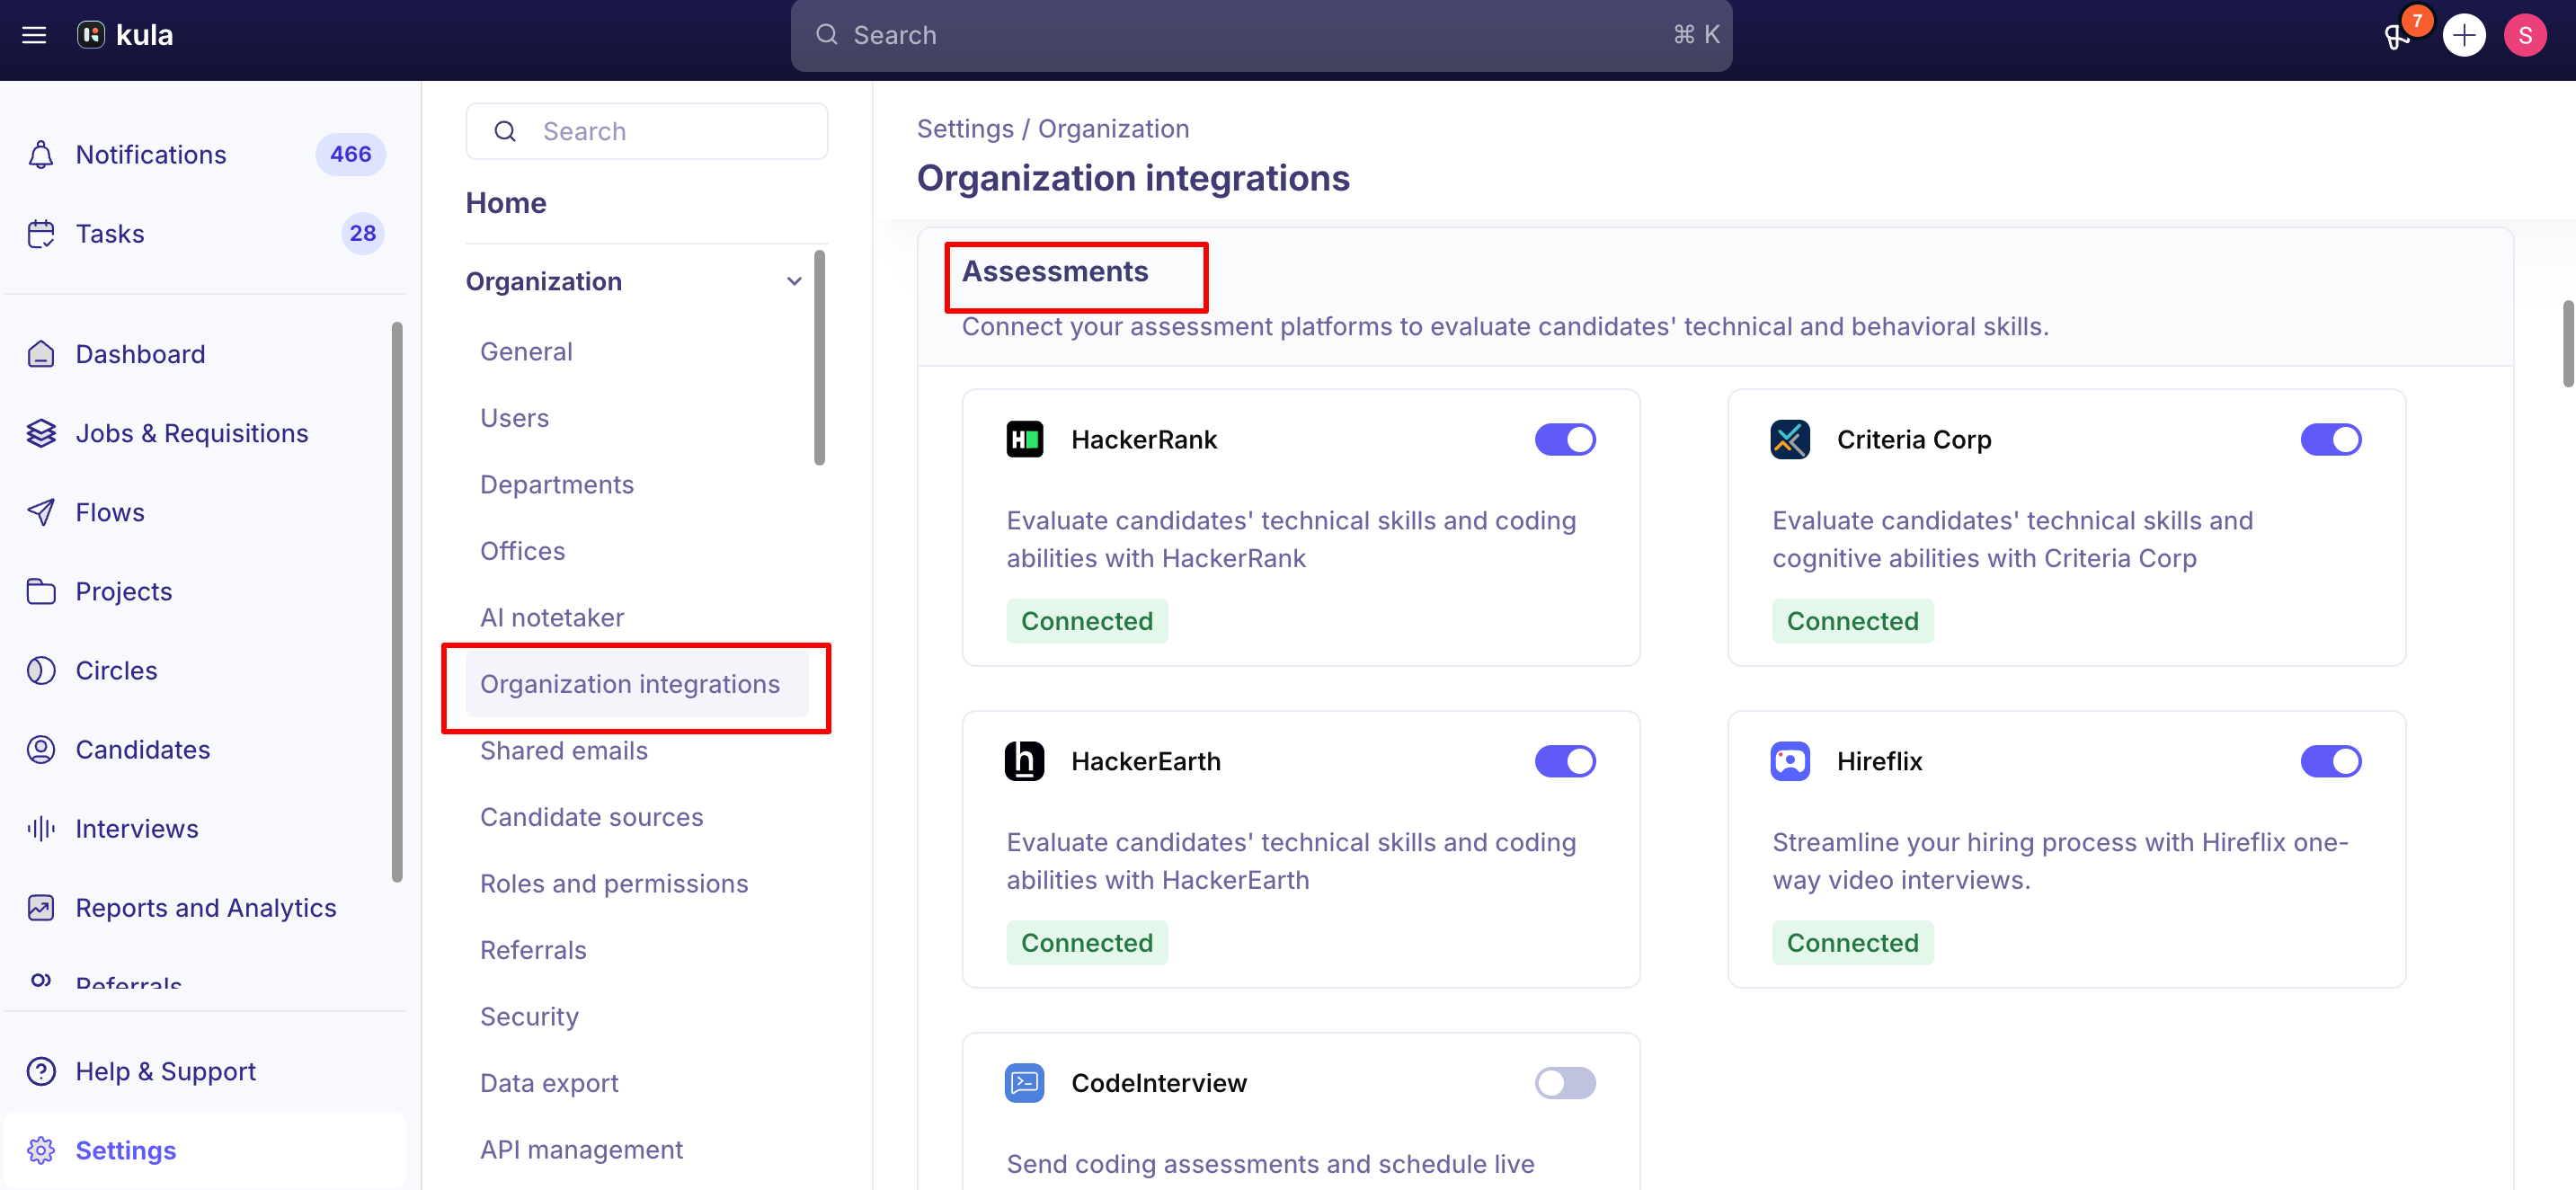Open Notifications in sidebar
The image size is (2576, 1190).
205,155
